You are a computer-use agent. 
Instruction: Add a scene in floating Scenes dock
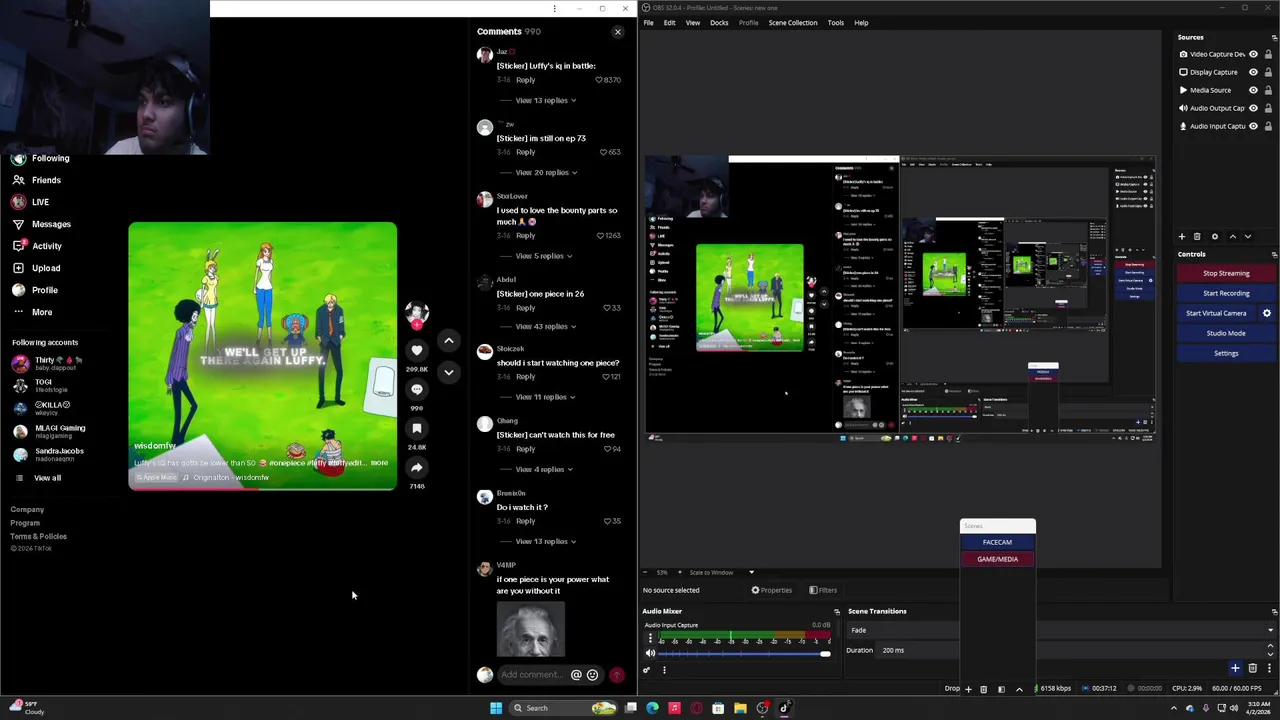pos(968,689)
